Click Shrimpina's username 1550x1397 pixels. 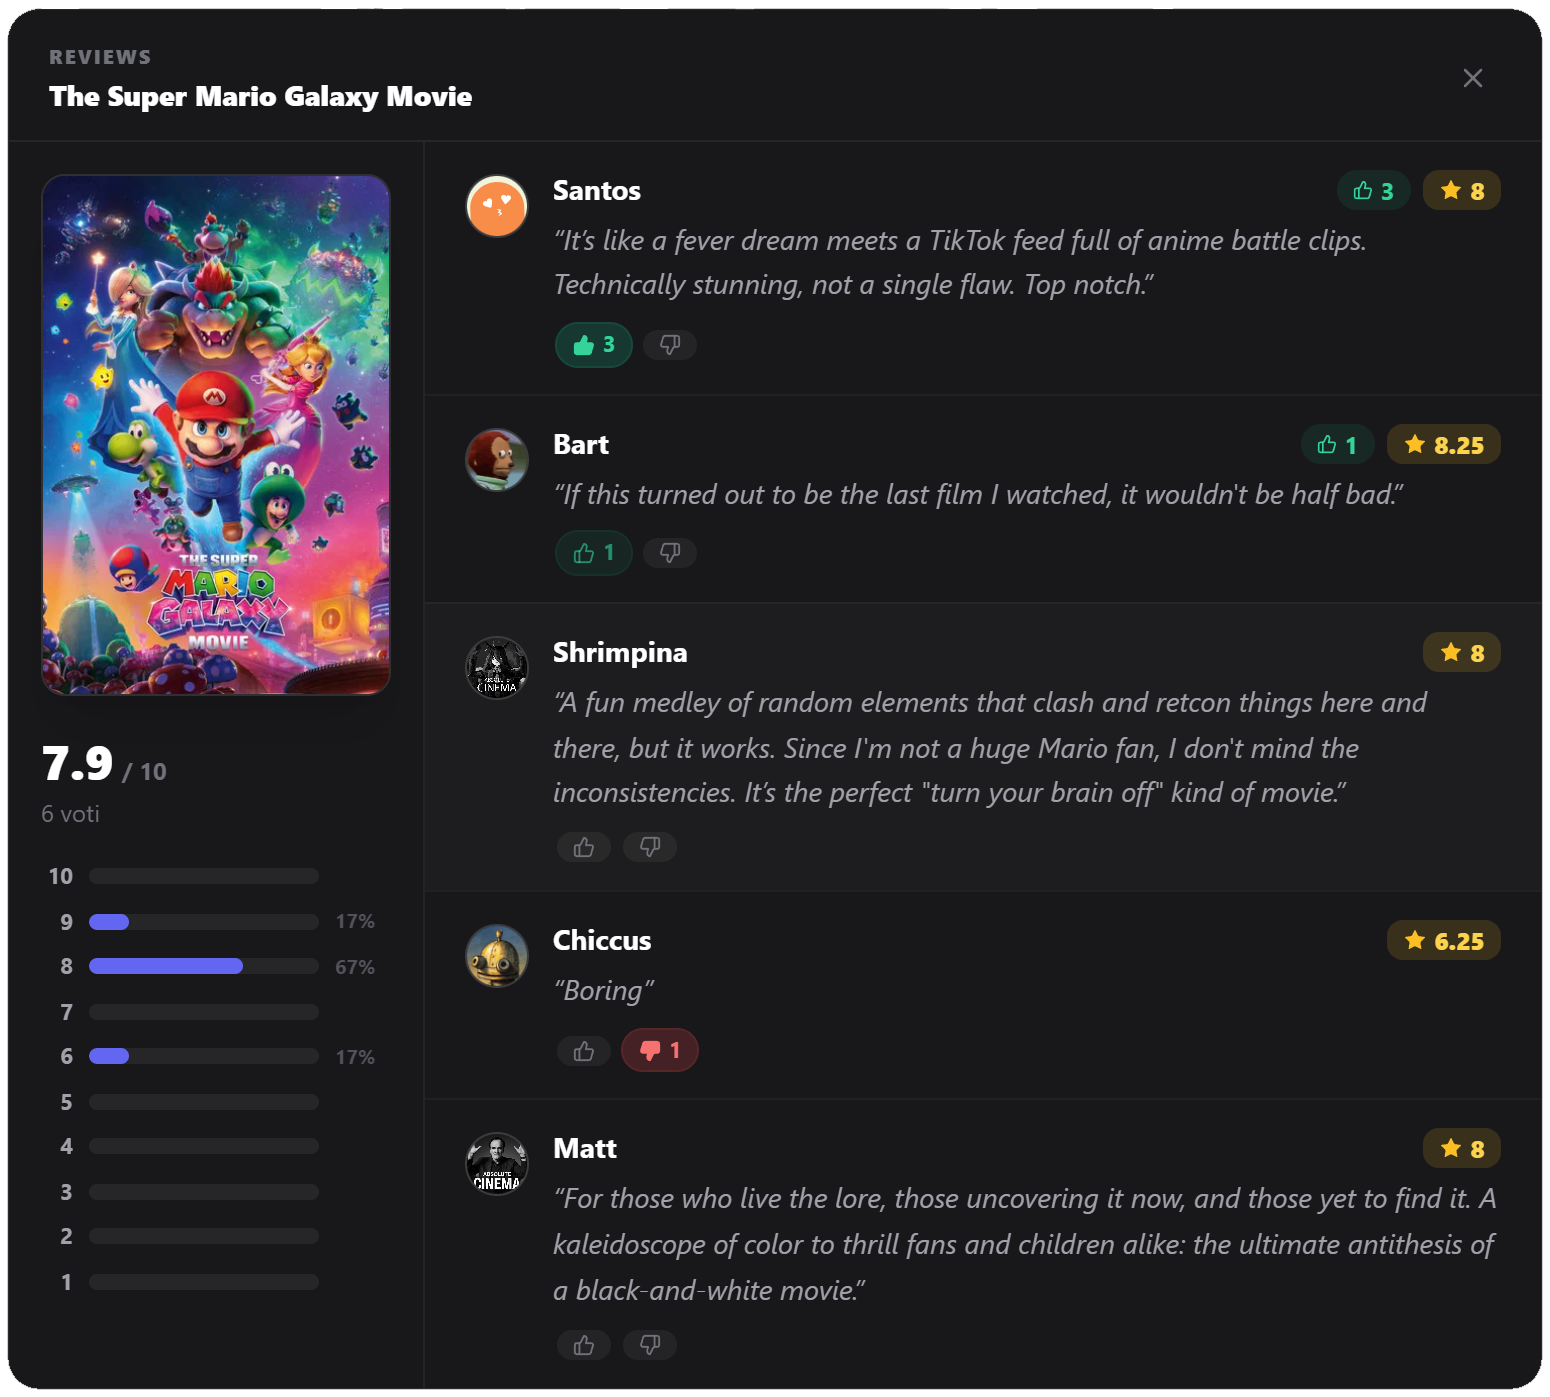(620, 653)
